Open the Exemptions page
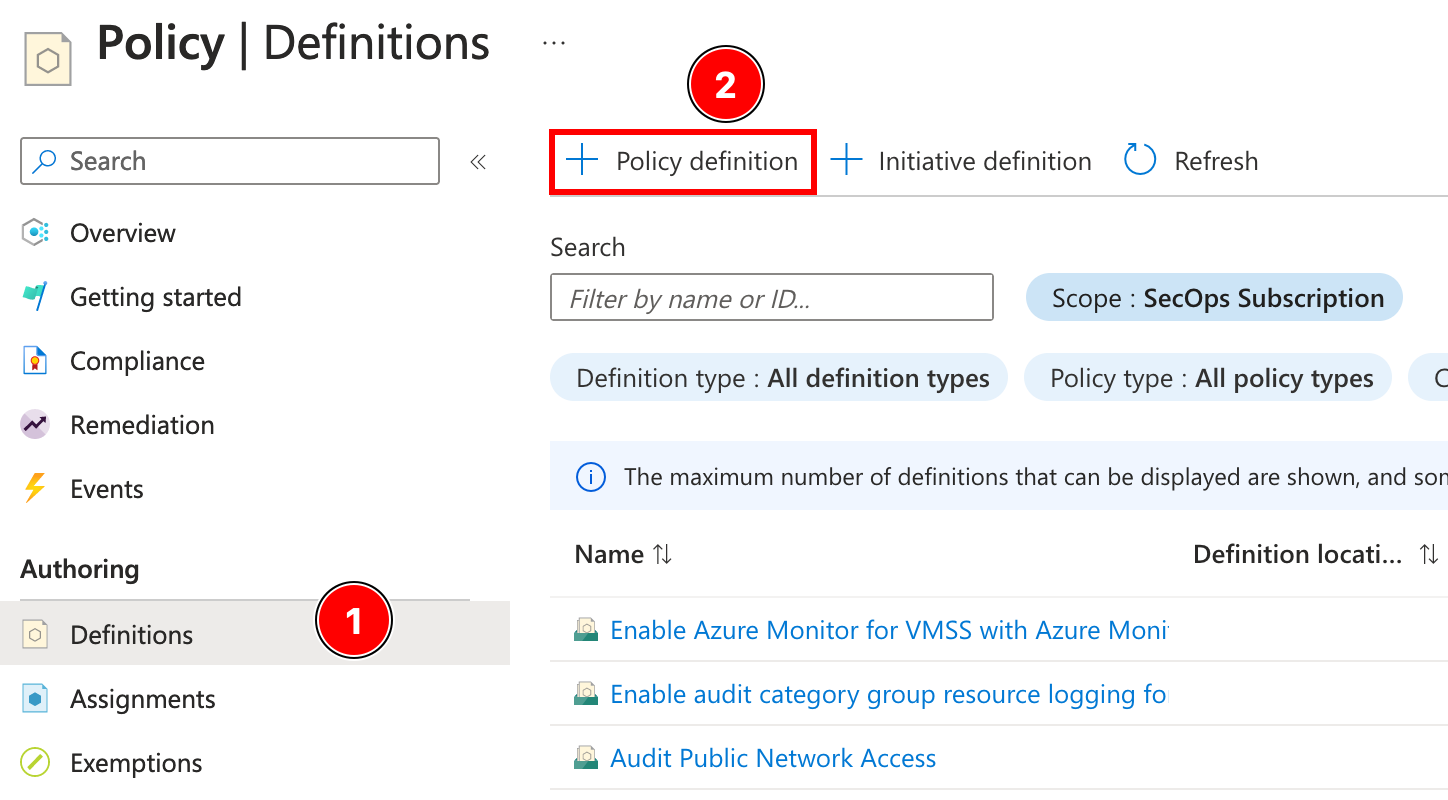The height and width of the screenshot is (800, 1448). point(135,762)
